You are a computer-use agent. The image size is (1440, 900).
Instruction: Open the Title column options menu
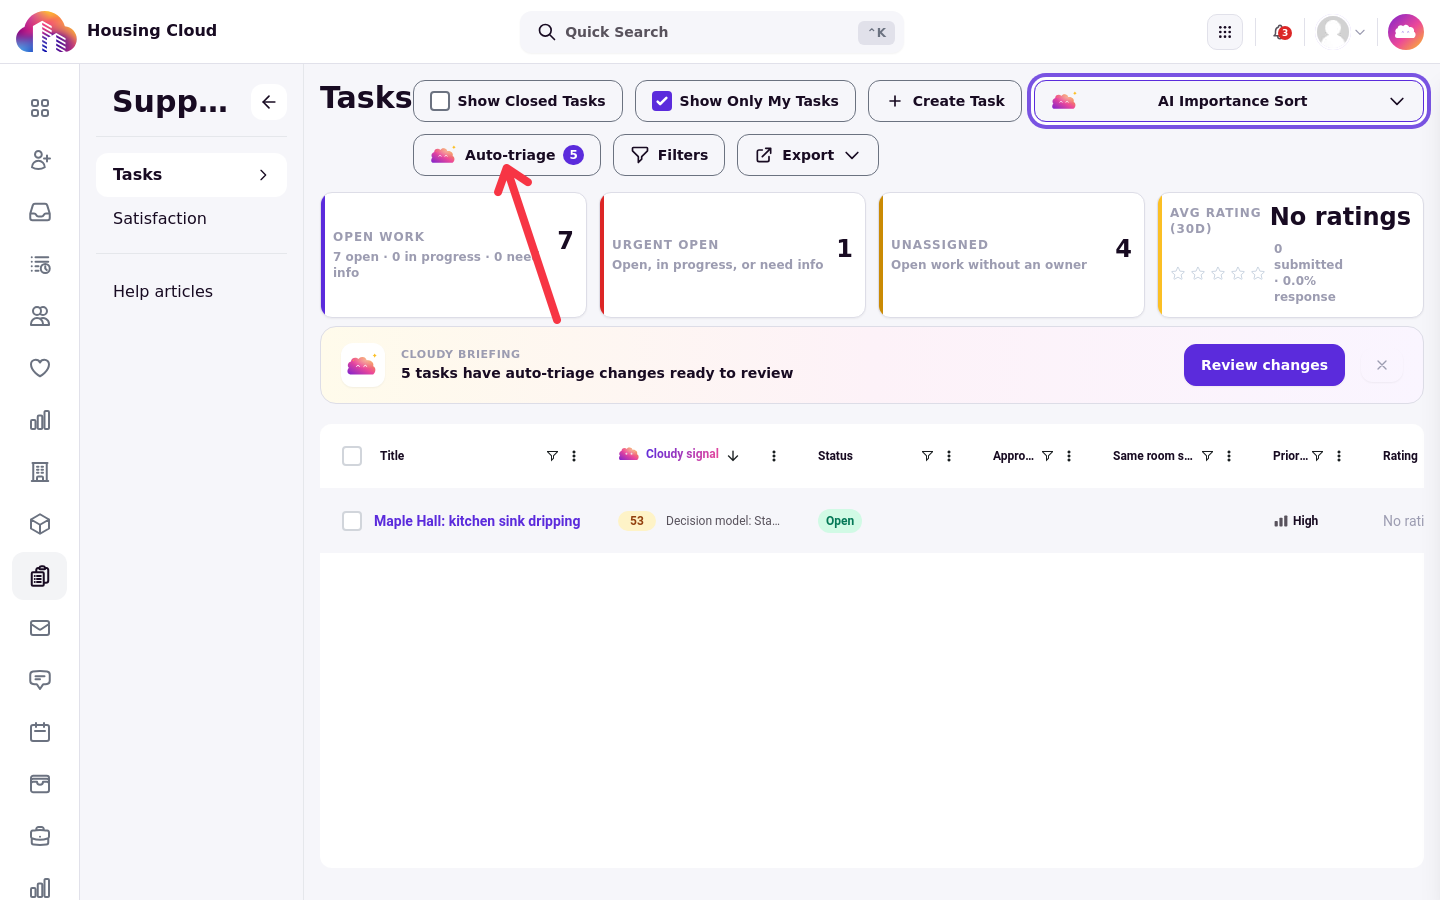point(574,456)
